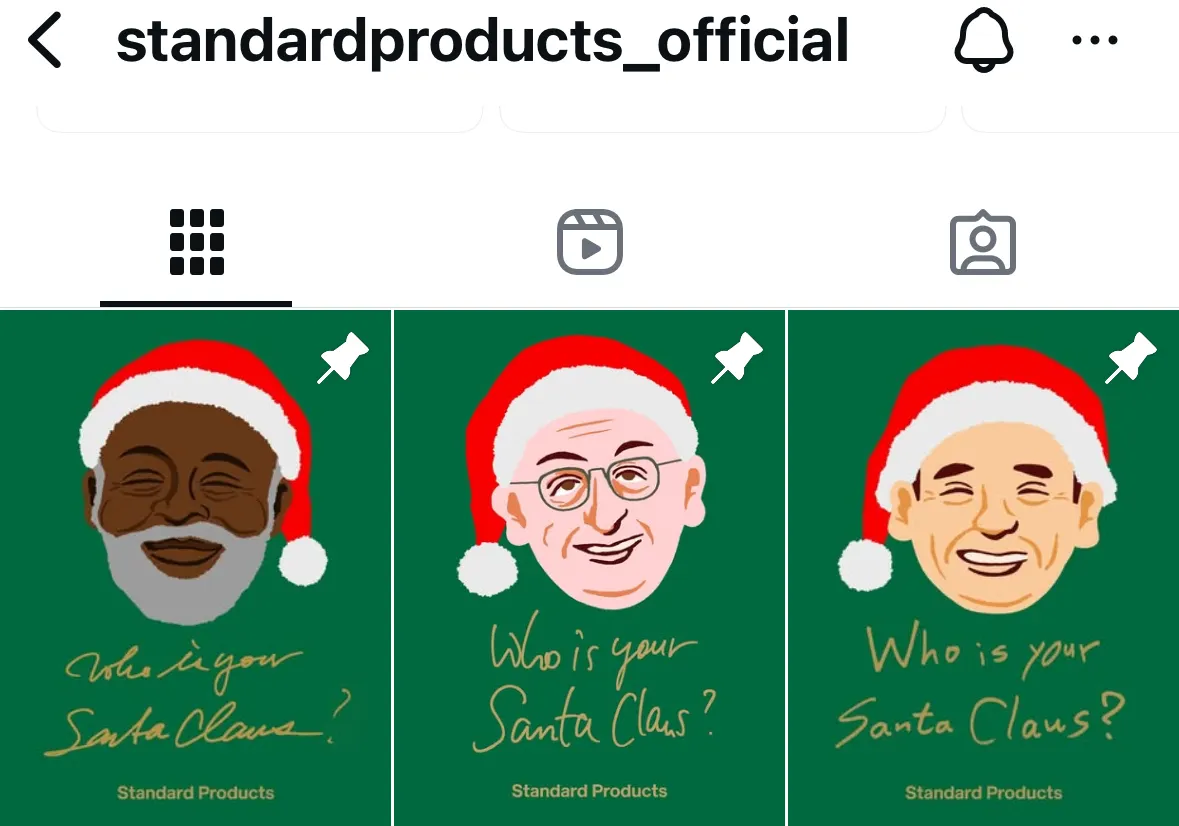Switch to the Reels tab

point(590,242)
